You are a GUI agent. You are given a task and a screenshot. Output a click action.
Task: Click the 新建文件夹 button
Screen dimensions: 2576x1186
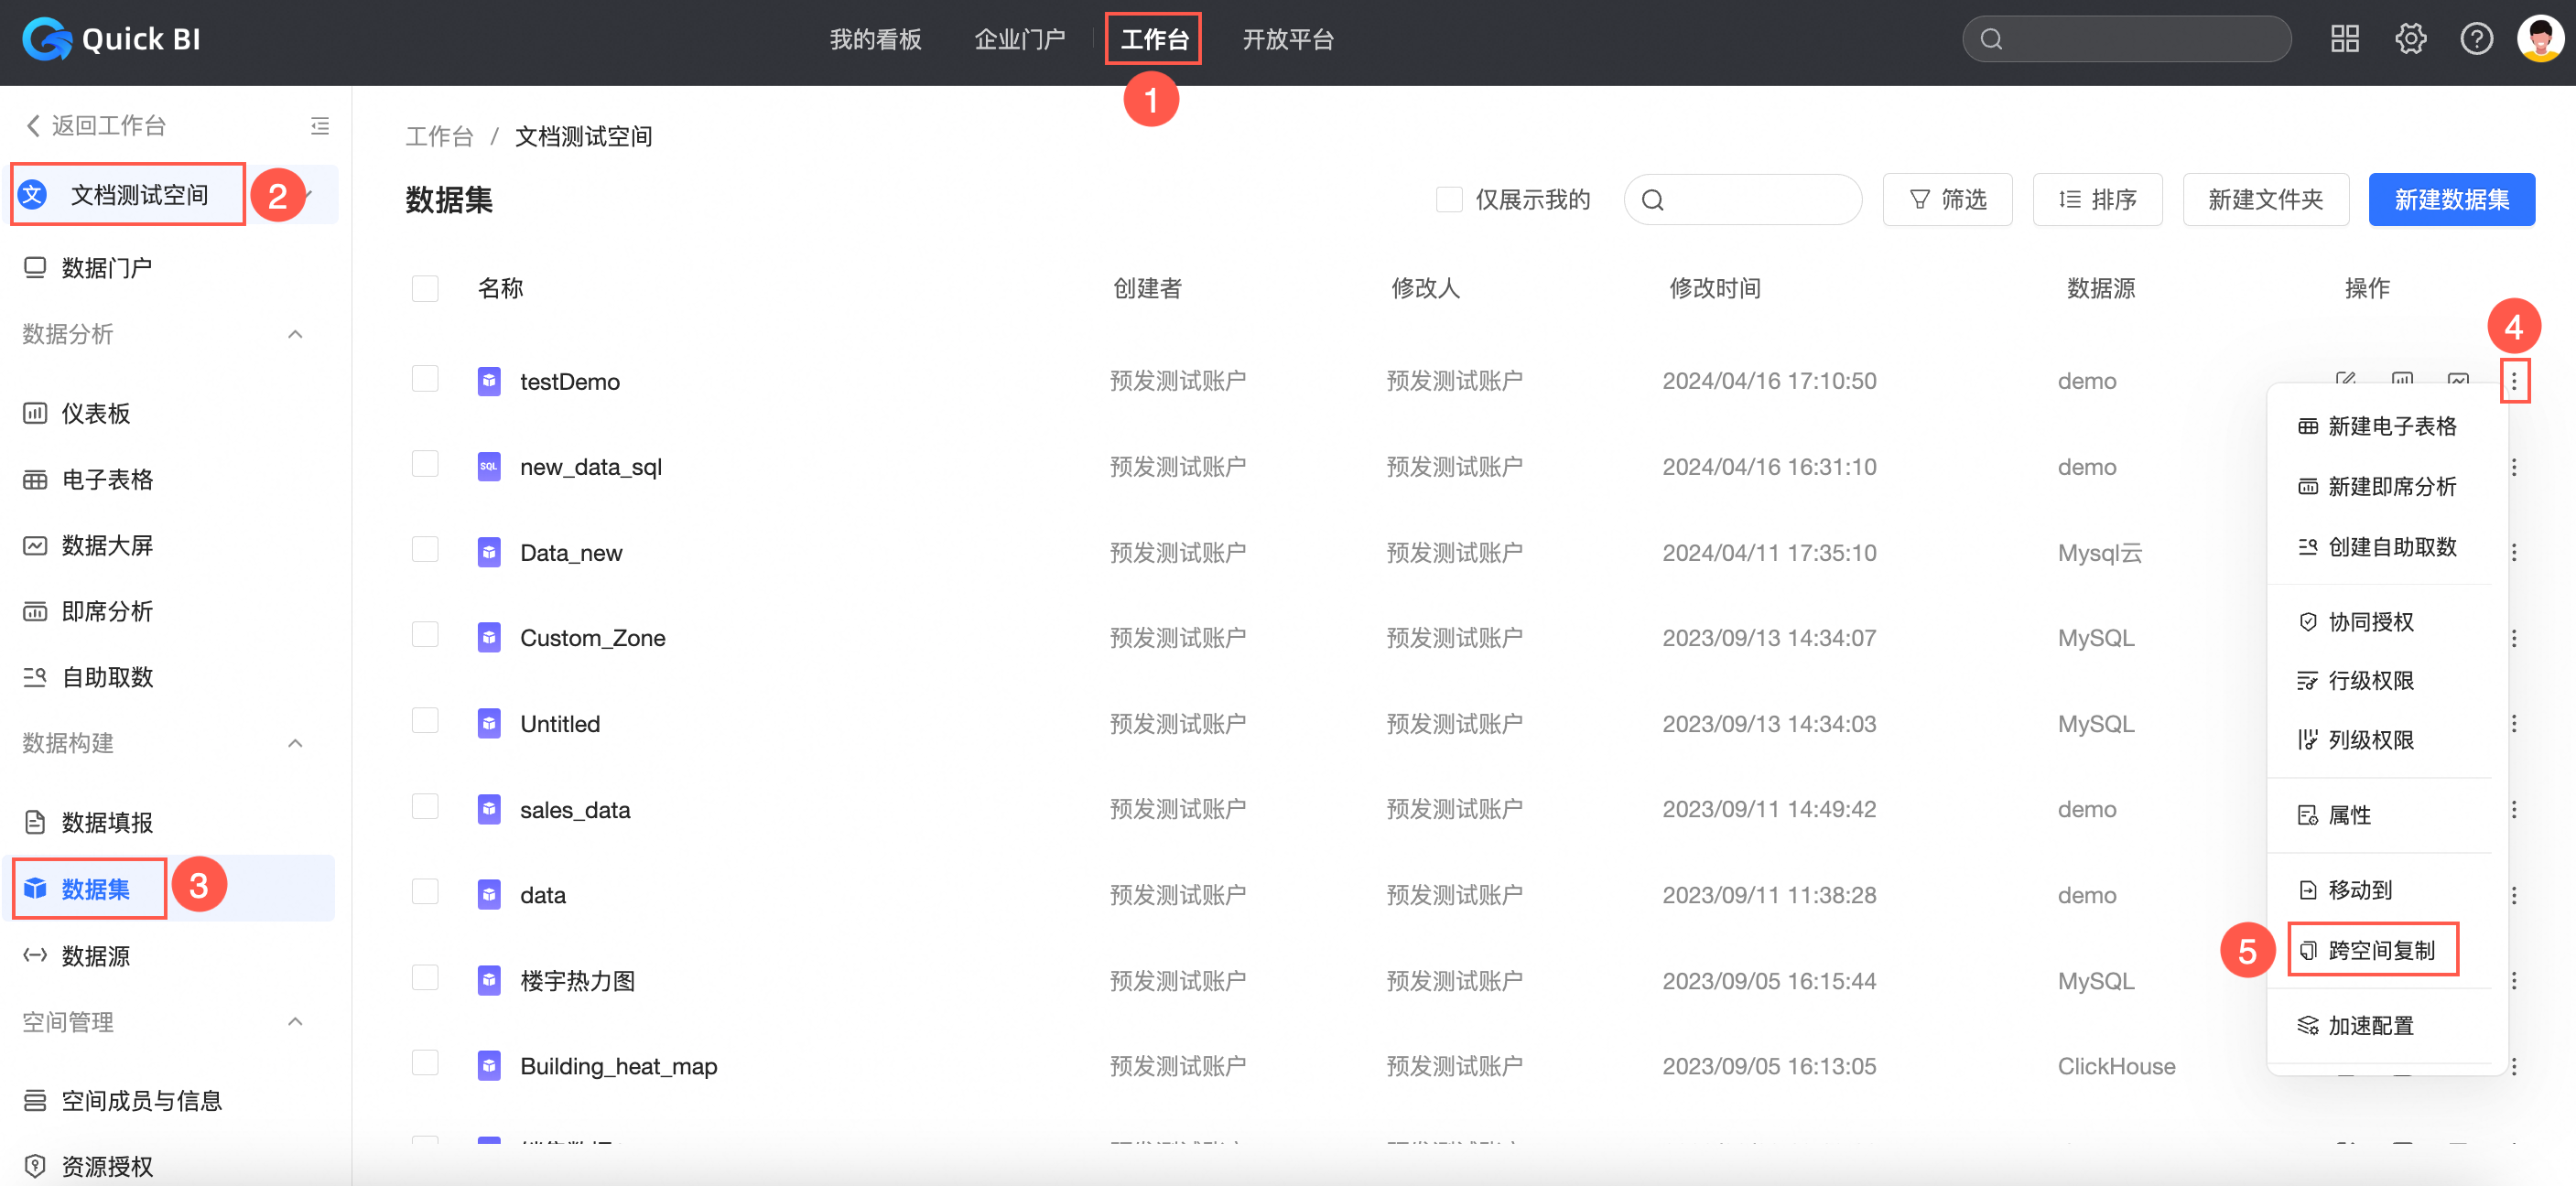[2264, 199]
